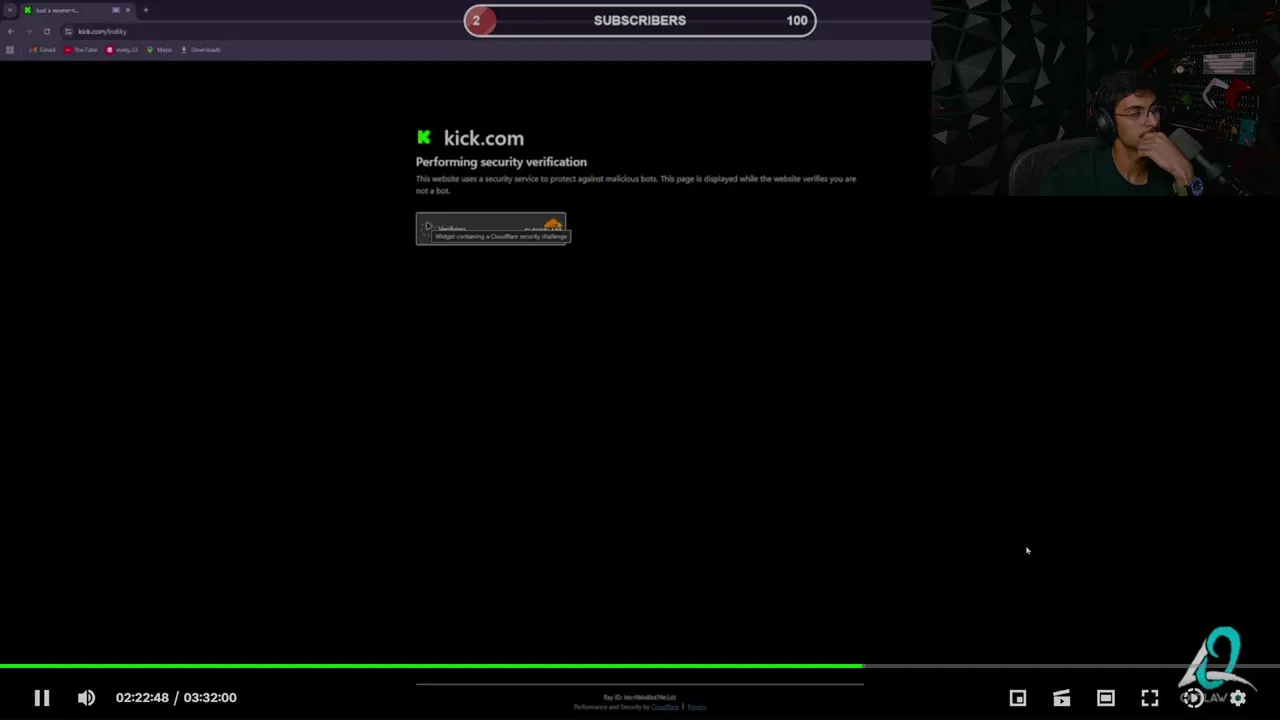The height and width of the screenshot is (720, 1280).
Task: Select the 'Just a moment...' browser tab
Action: pos(79,10)
